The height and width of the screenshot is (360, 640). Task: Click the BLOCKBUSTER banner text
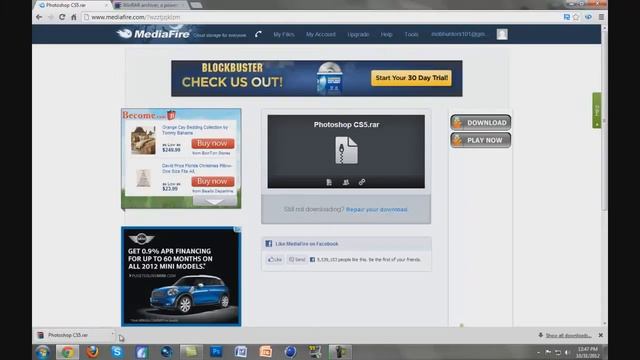232,67
